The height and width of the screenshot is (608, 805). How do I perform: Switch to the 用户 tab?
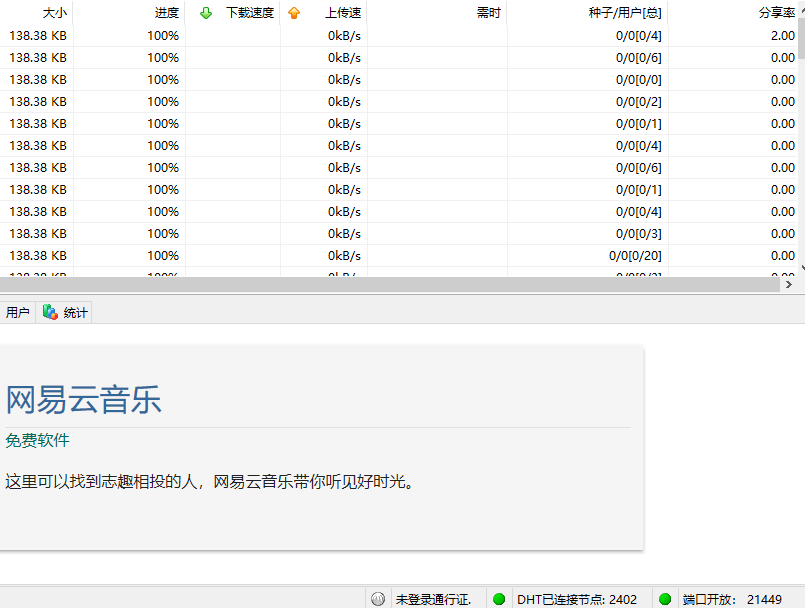[17, 312]
